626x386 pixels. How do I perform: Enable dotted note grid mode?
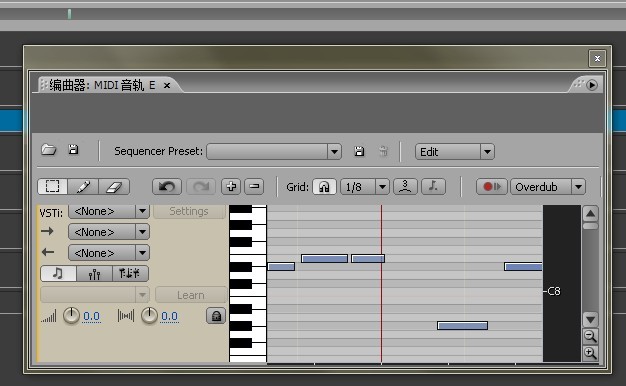(x=433, y=186)
